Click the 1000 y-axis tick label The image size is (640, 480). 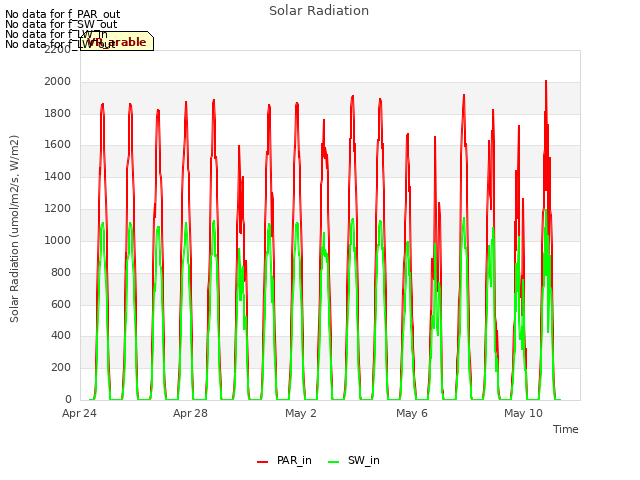point(58,240)
